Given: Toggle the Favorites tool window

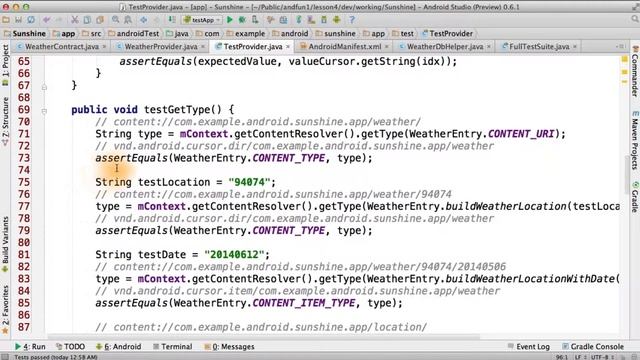Looking at the screenshot, I should [x=5, y=309].
